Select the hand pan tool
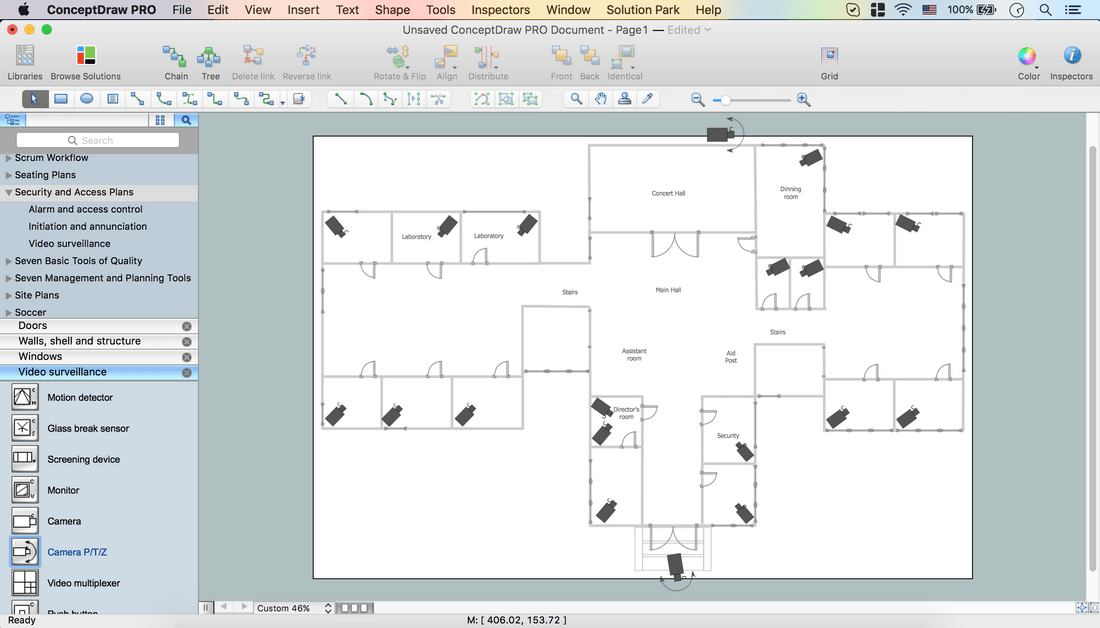 [600, 99]
